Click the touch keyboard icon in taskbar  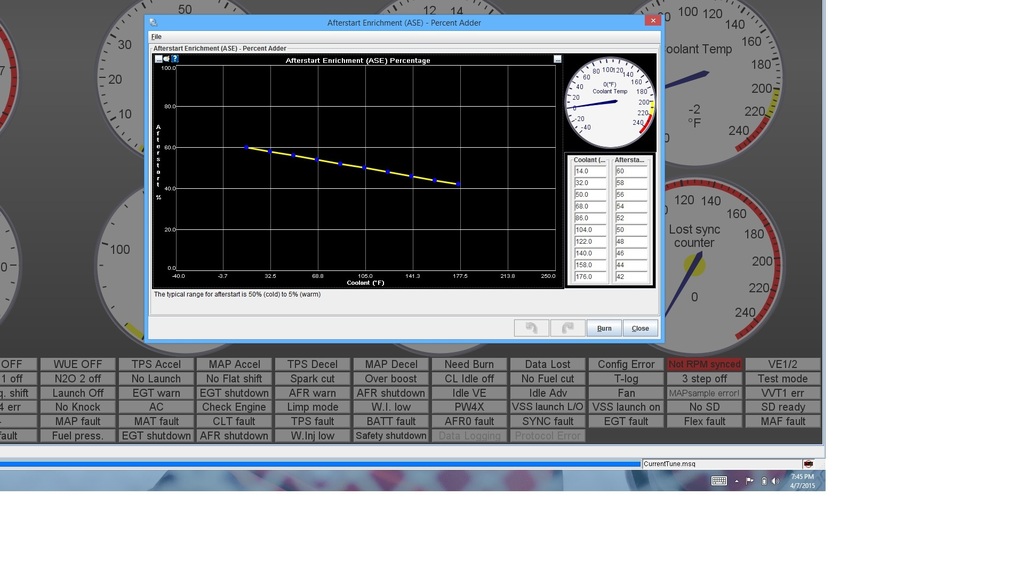(x=718, y=481)
